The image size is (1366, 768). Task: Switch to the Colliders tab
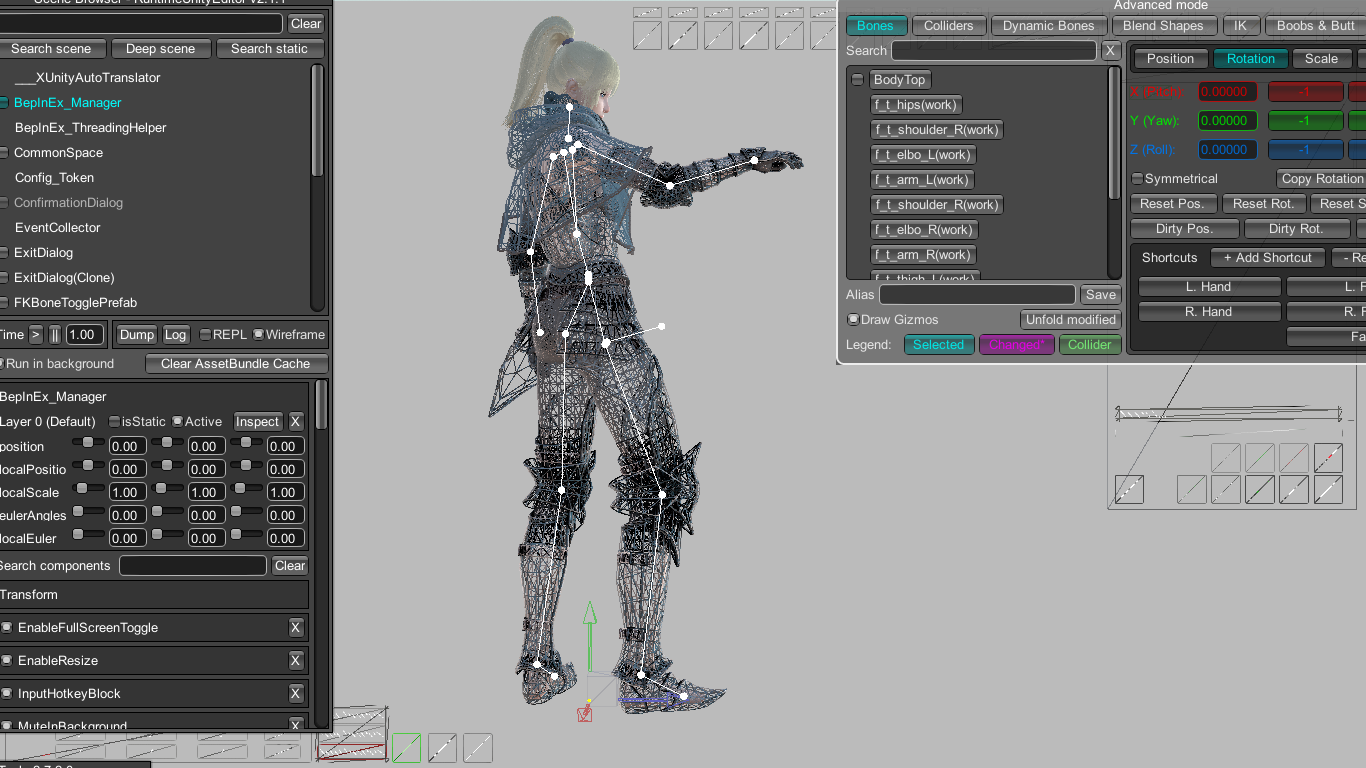point(948,26)
